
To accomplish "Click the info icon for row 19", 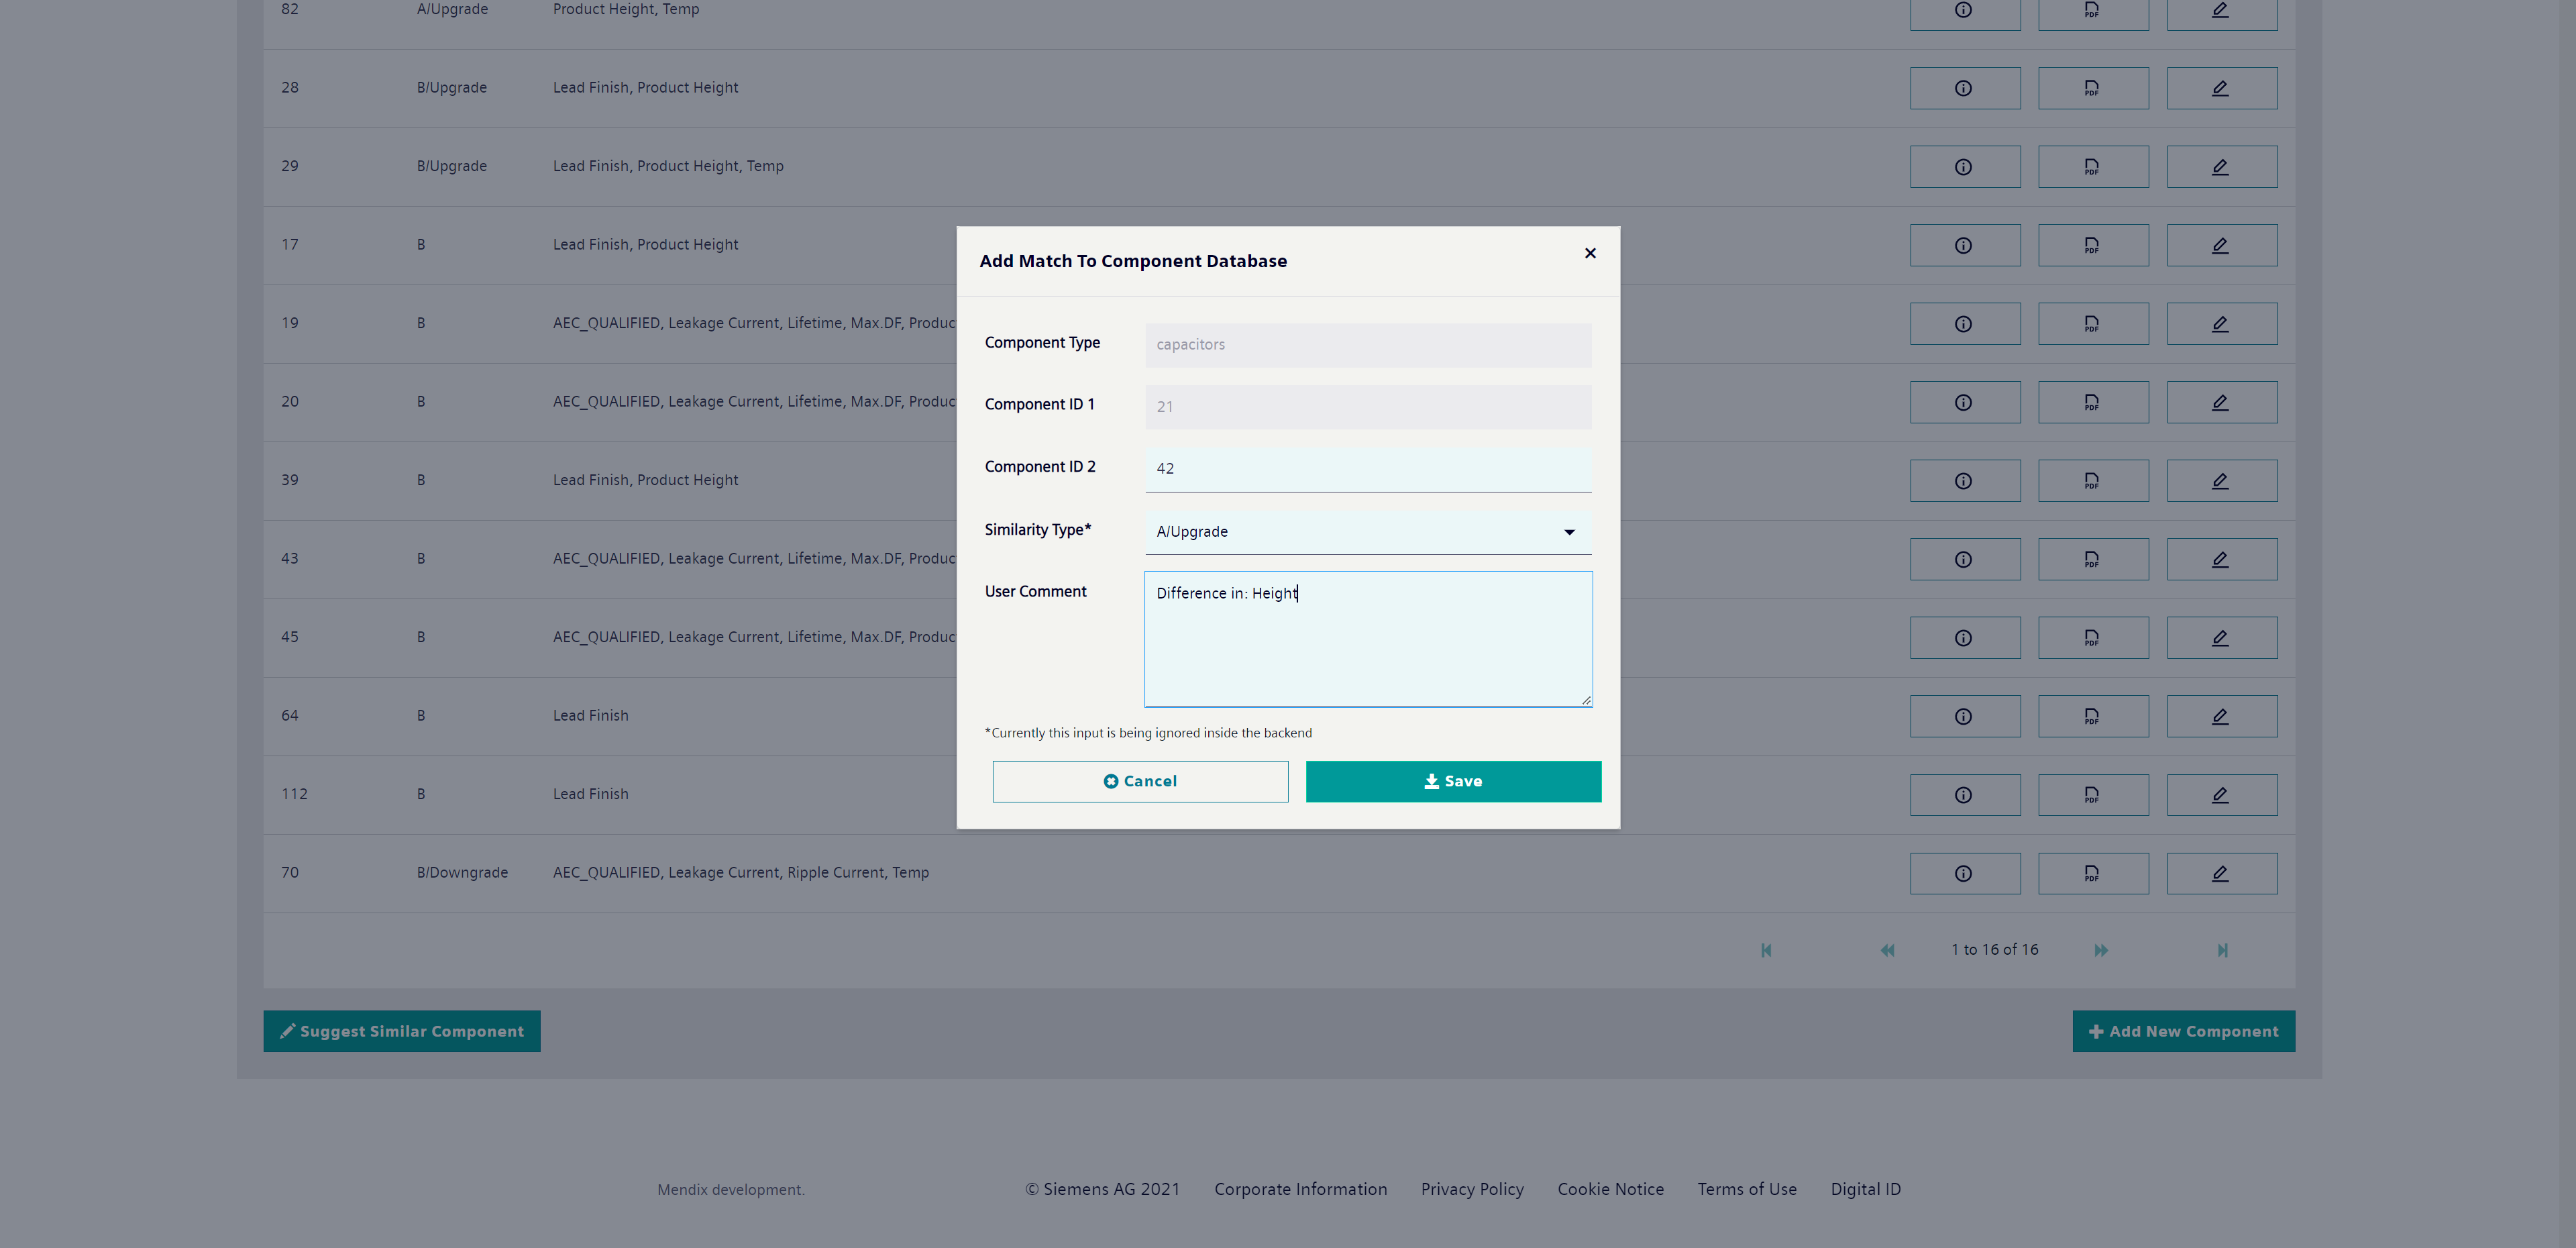I will (x=1965, y=323).
